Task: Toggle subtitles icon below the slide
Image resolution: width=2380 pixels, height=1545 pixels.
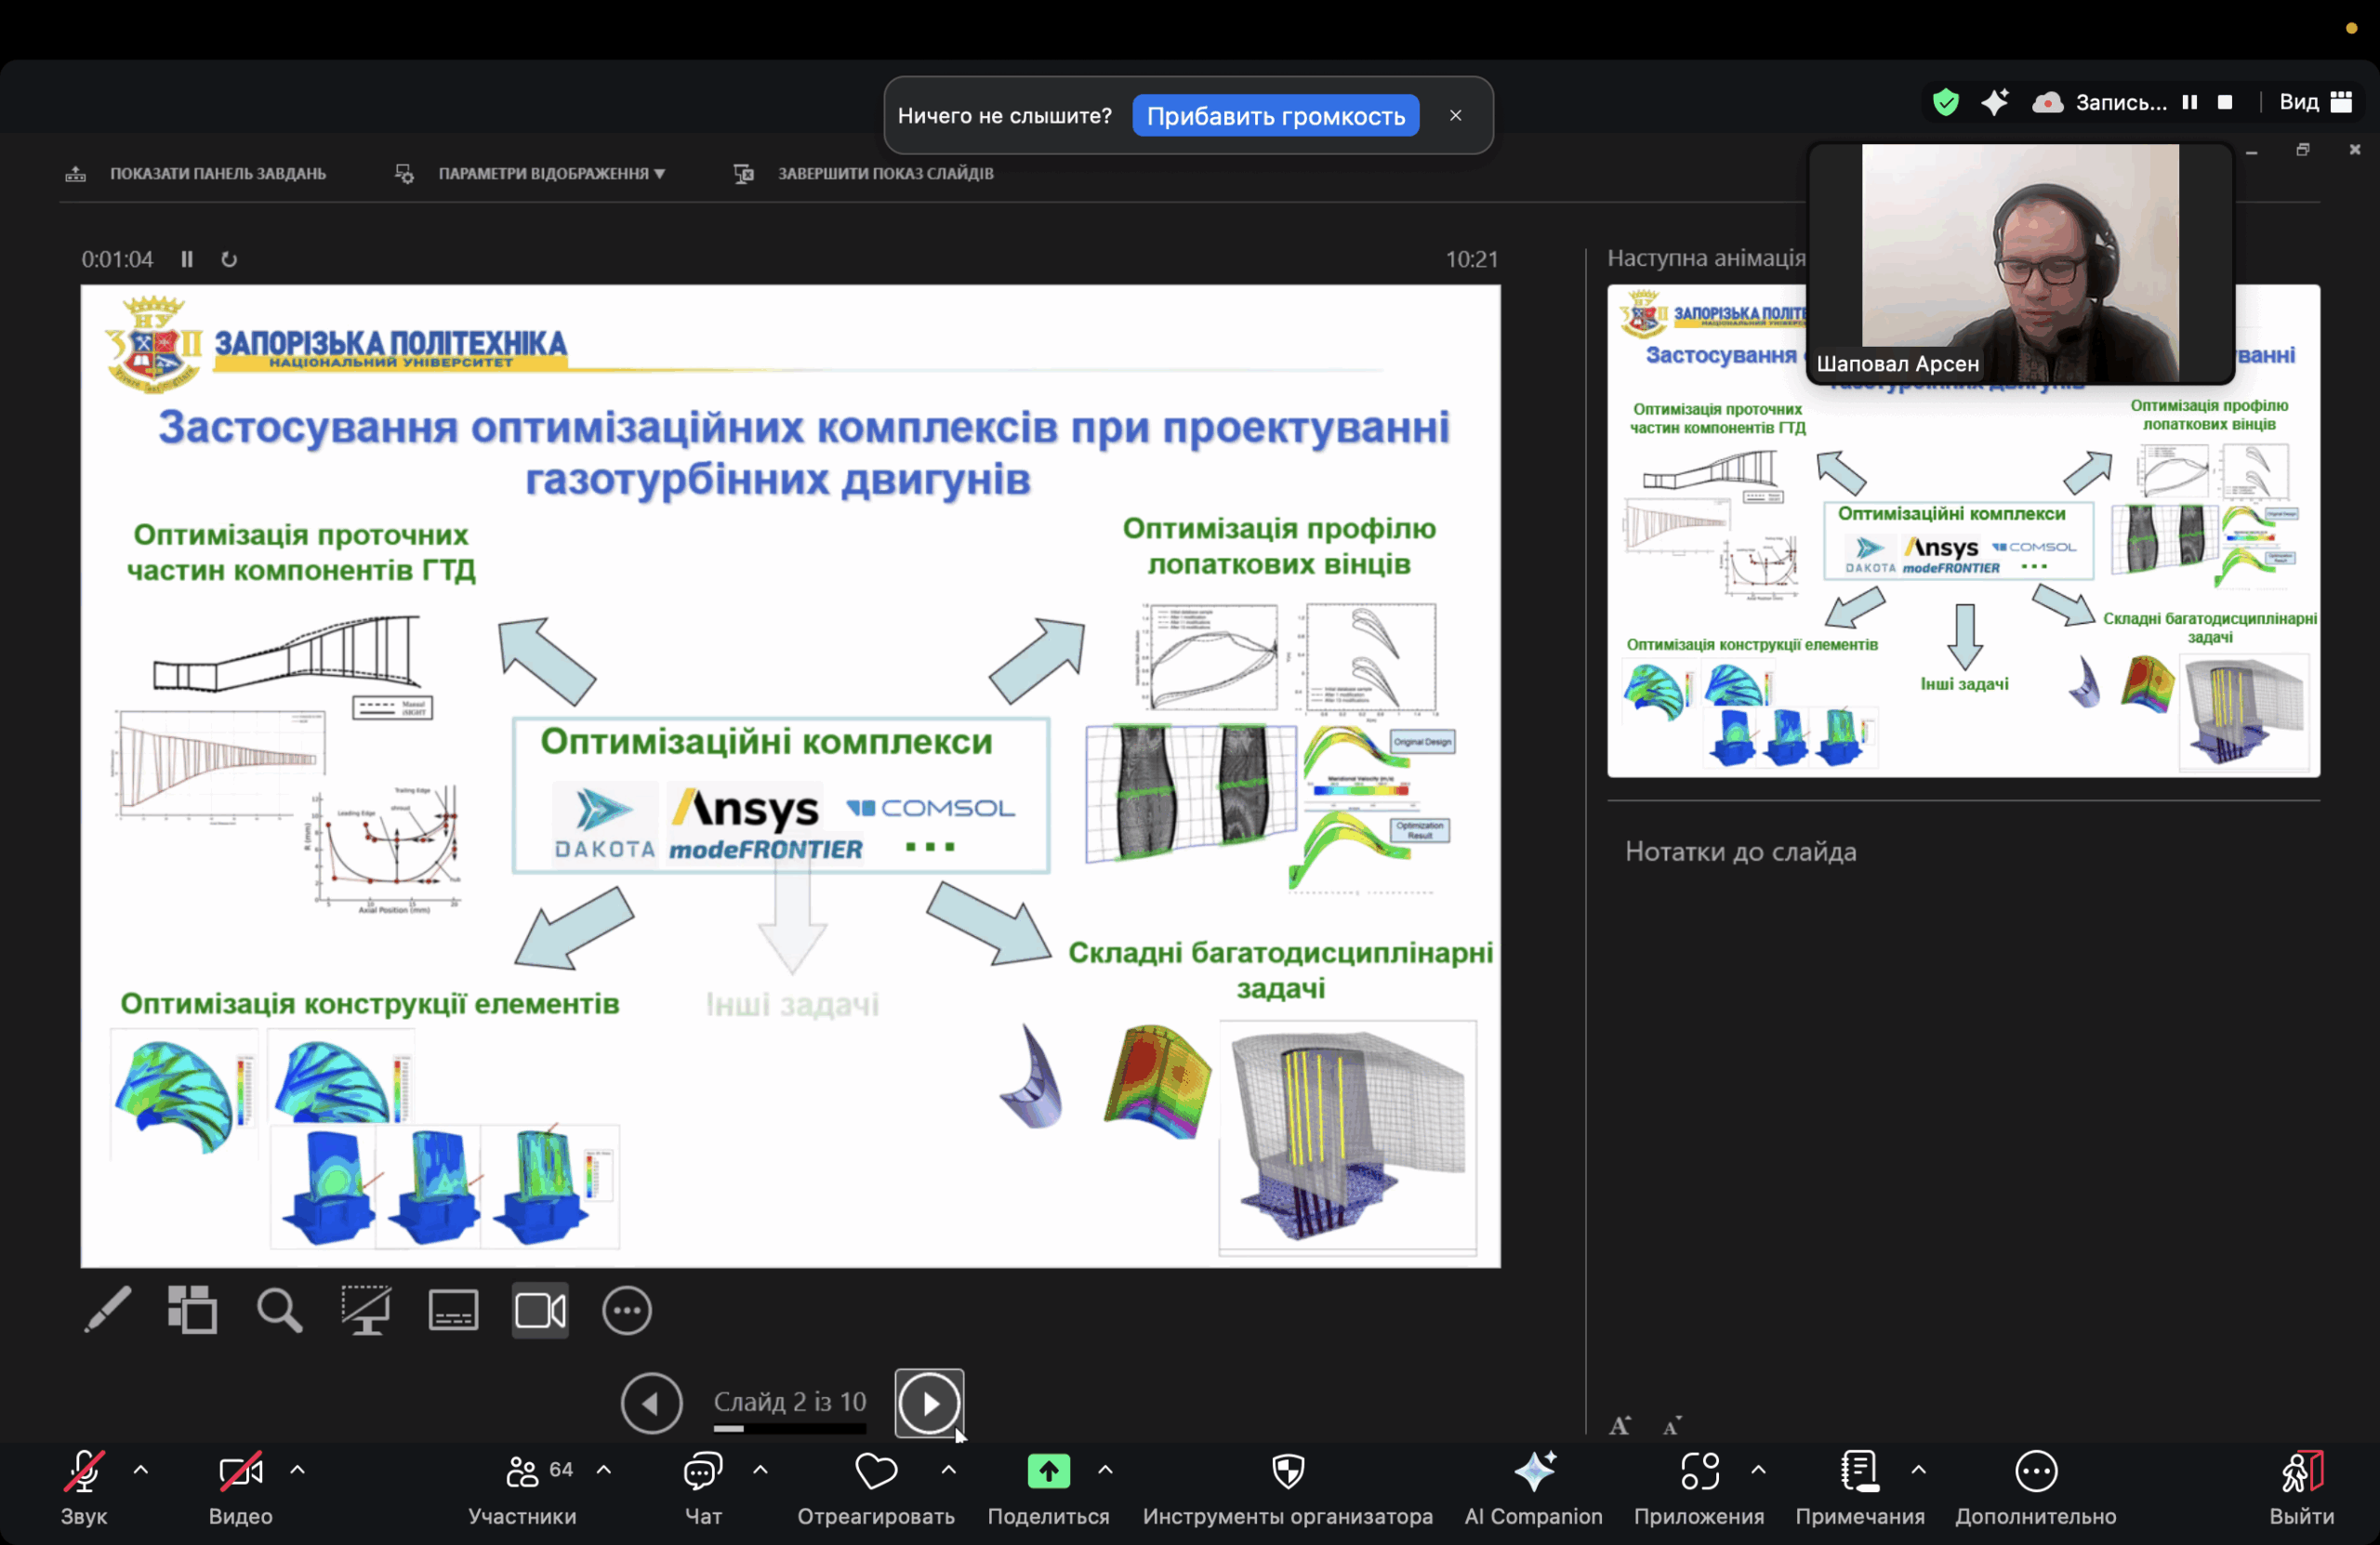Action: (453, 1310)
